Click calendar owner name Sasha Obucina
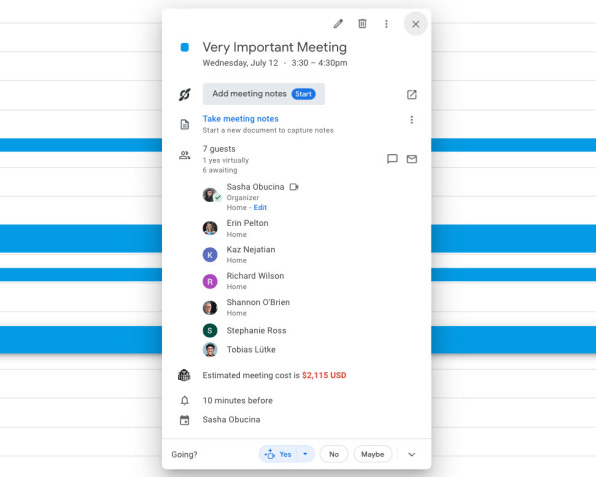 [x=231, y=420]
